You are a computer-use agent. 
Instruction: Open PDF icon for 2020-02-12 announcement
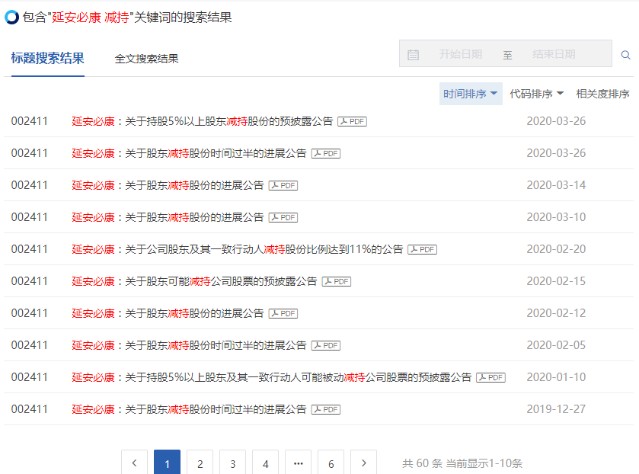[283, 313]
